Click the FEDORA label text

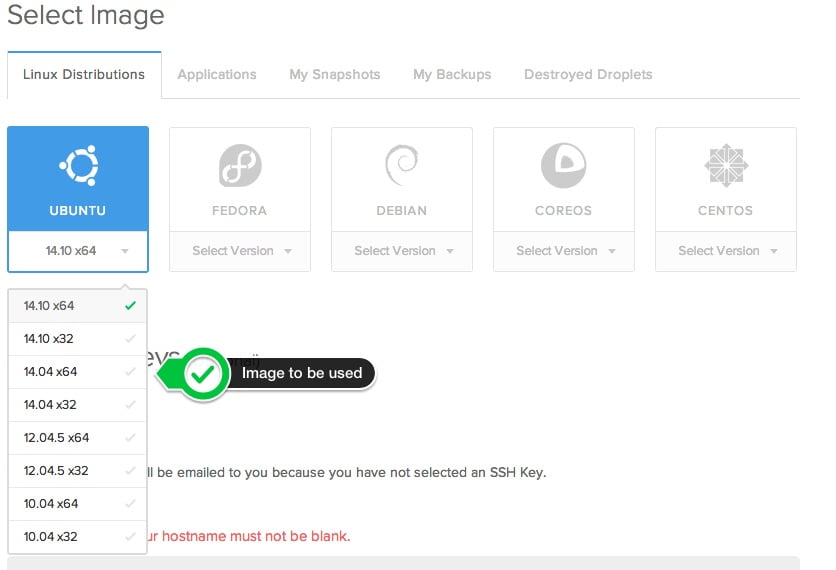239,211
